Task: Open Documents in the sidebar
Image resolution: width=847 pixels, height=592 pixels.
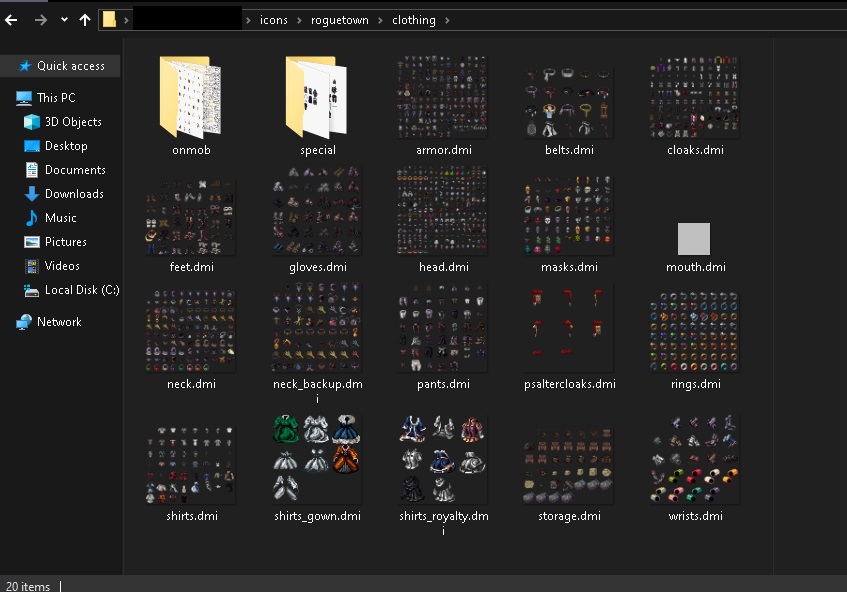Action: tap(65, 170)
